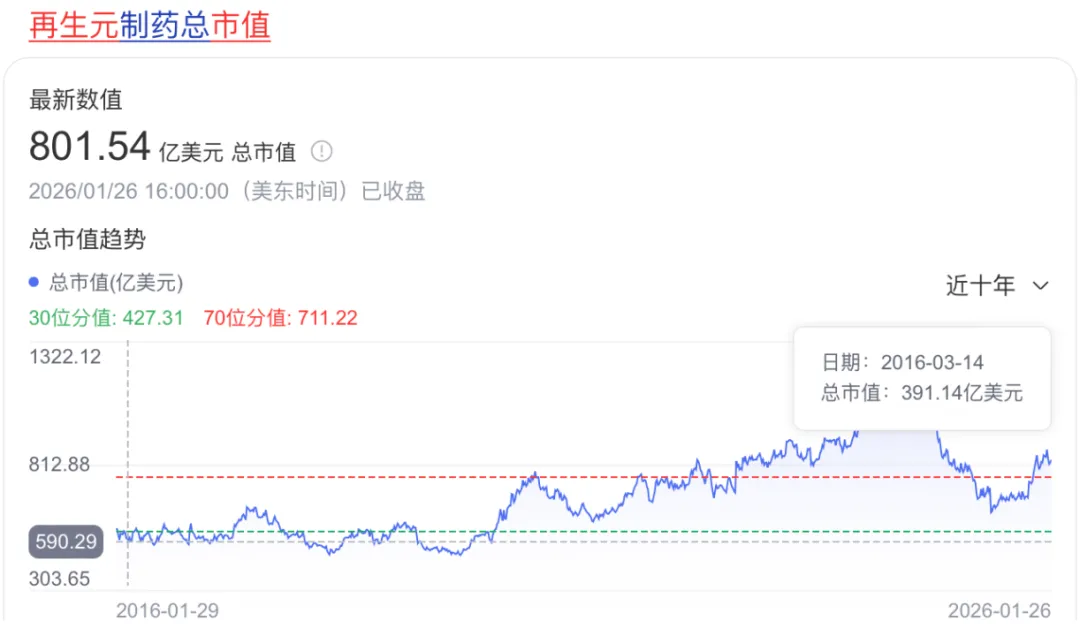Click the tooltip date 2016-03-14

932,362
